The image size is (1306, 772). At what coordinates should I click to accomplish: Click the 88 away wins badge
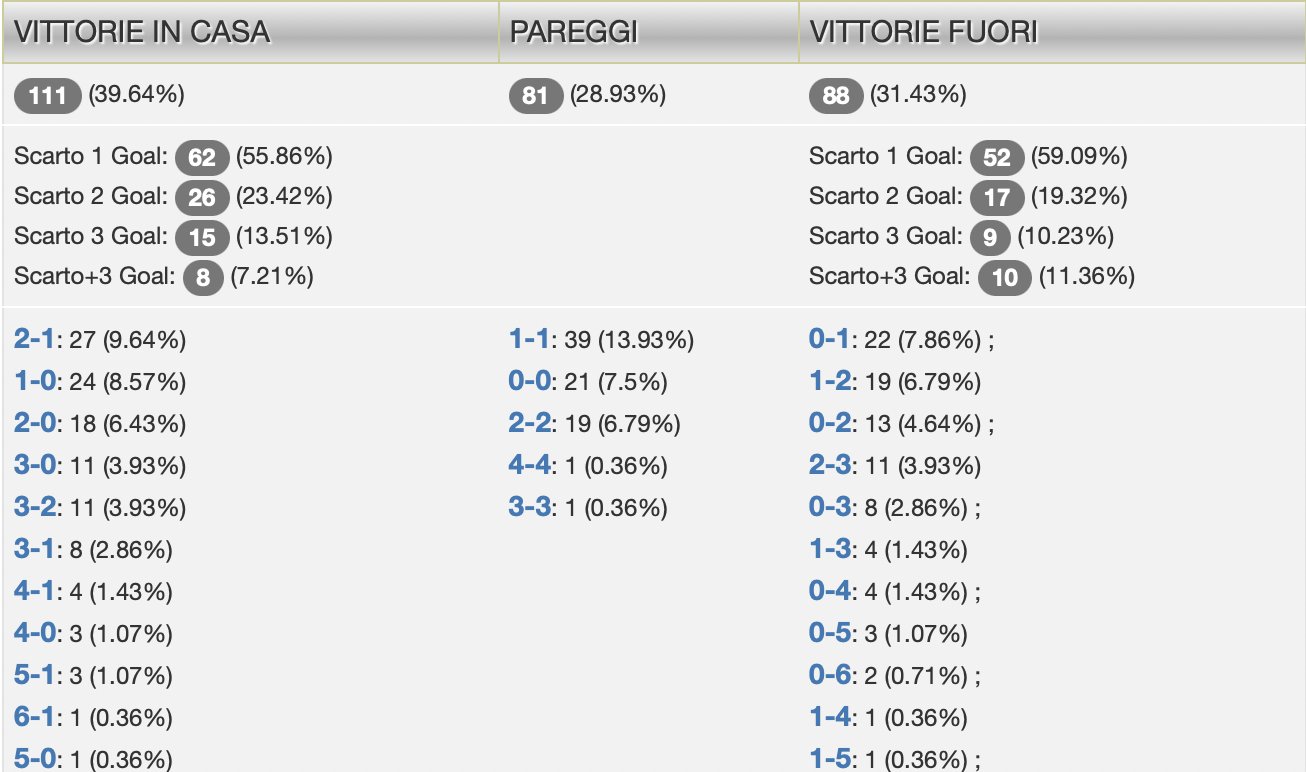tap(835, 96)
